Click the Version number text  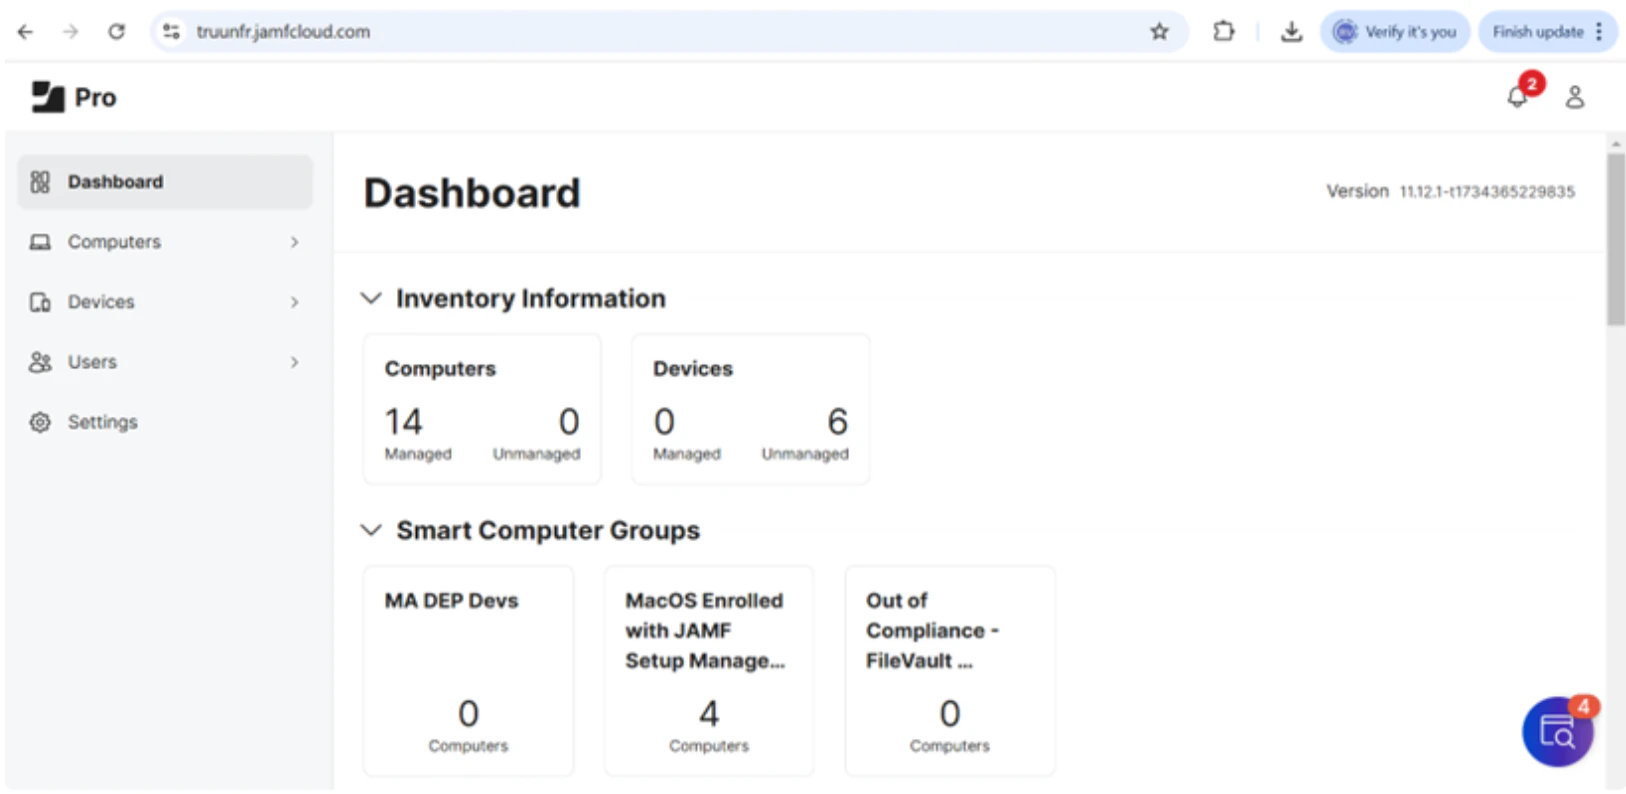click(1450, 191)
